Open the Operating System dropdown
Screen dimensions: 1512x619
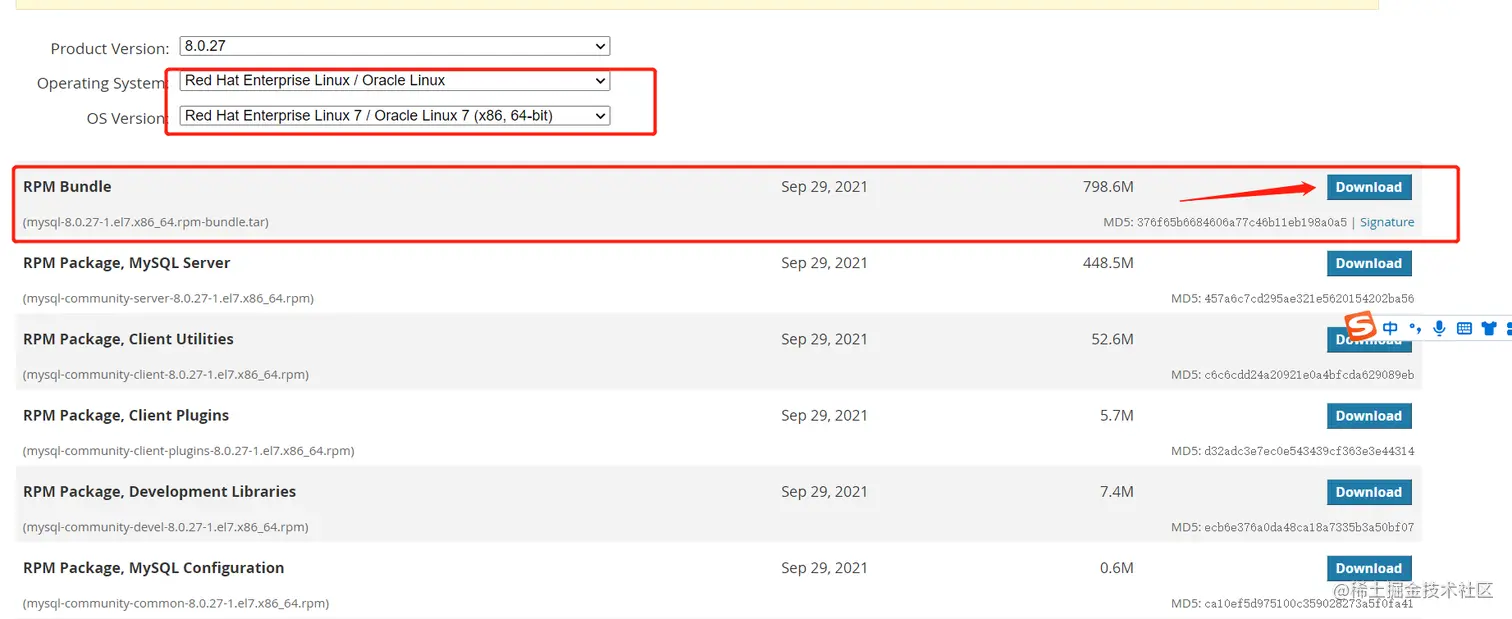click(395, 81)
